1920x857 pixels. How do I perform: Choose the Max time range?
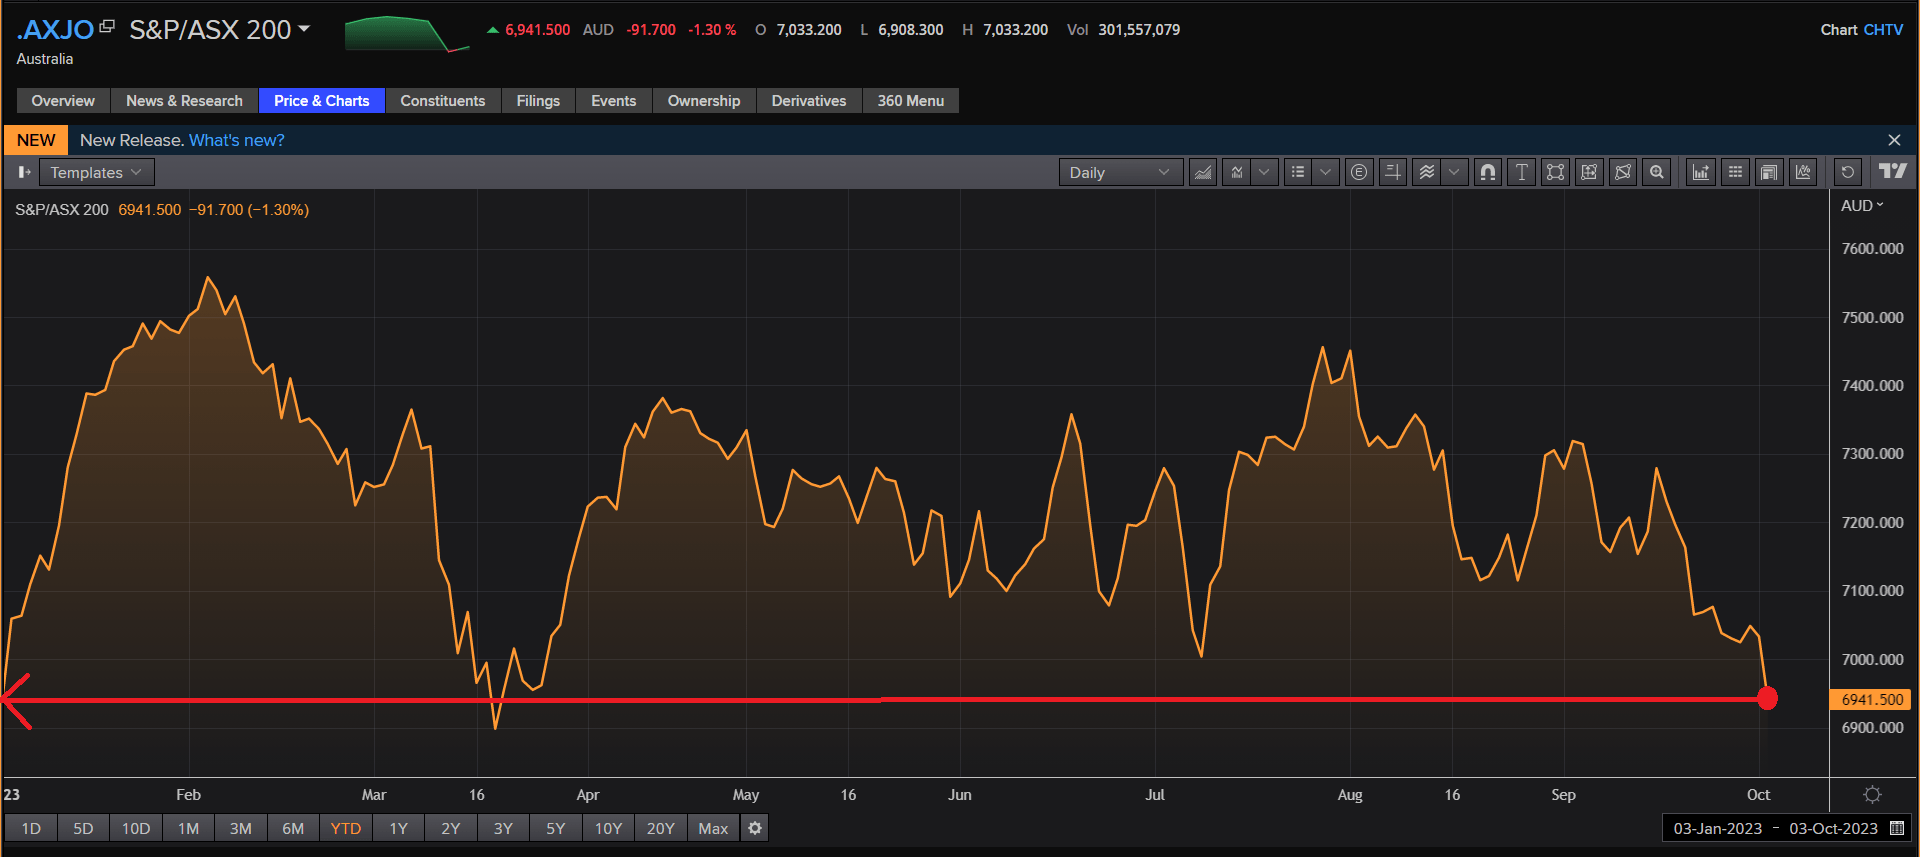coord(713,828)
